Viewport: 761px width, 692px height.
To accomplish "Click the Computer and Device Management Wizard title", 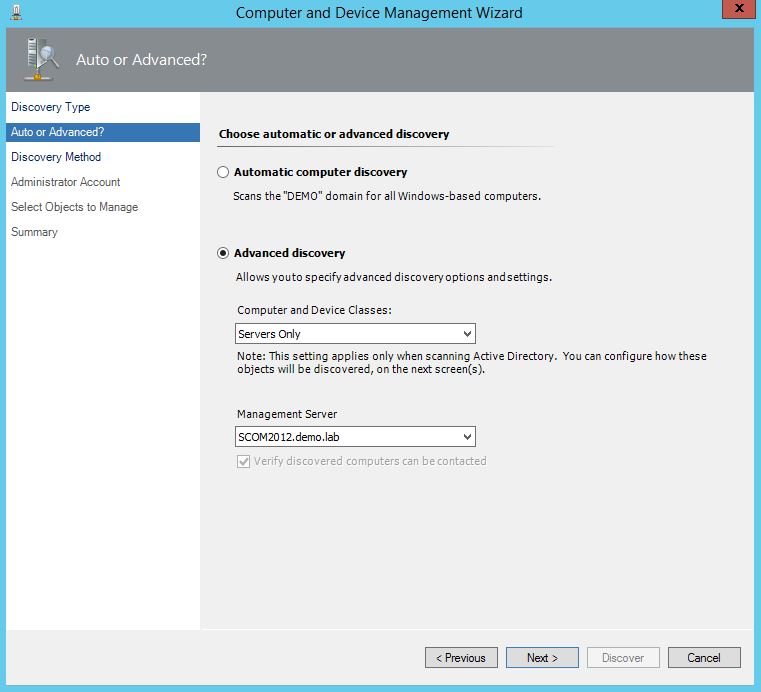I will [x=379, y=13].
